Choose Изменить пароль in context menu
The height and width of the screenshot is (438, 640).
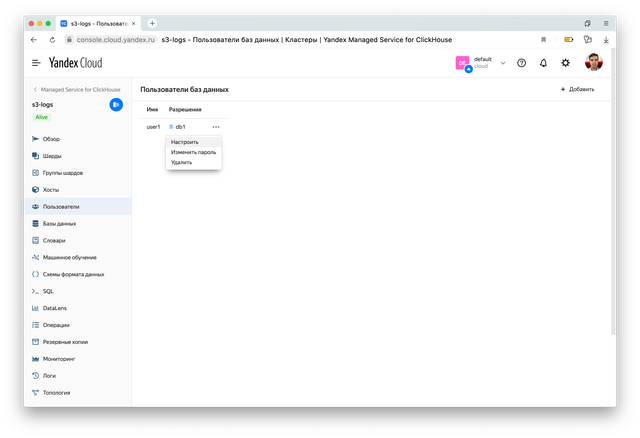193,152
